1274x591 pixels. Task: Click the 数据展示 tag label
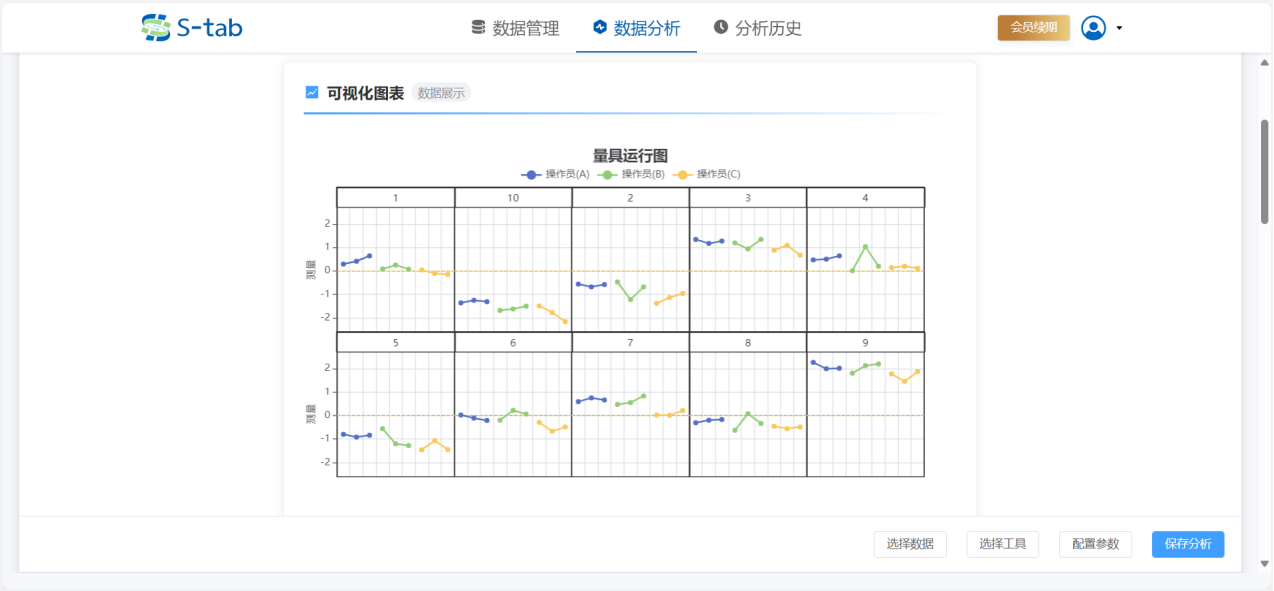click(441, 93)
